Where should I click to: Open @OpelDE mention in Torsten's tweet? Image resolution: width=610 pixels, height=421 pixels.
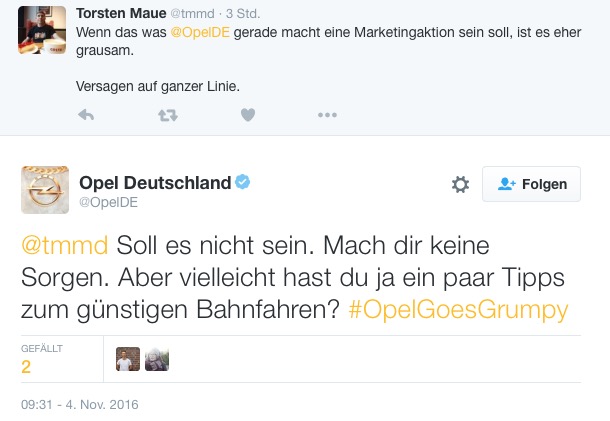tap(200, 32)
